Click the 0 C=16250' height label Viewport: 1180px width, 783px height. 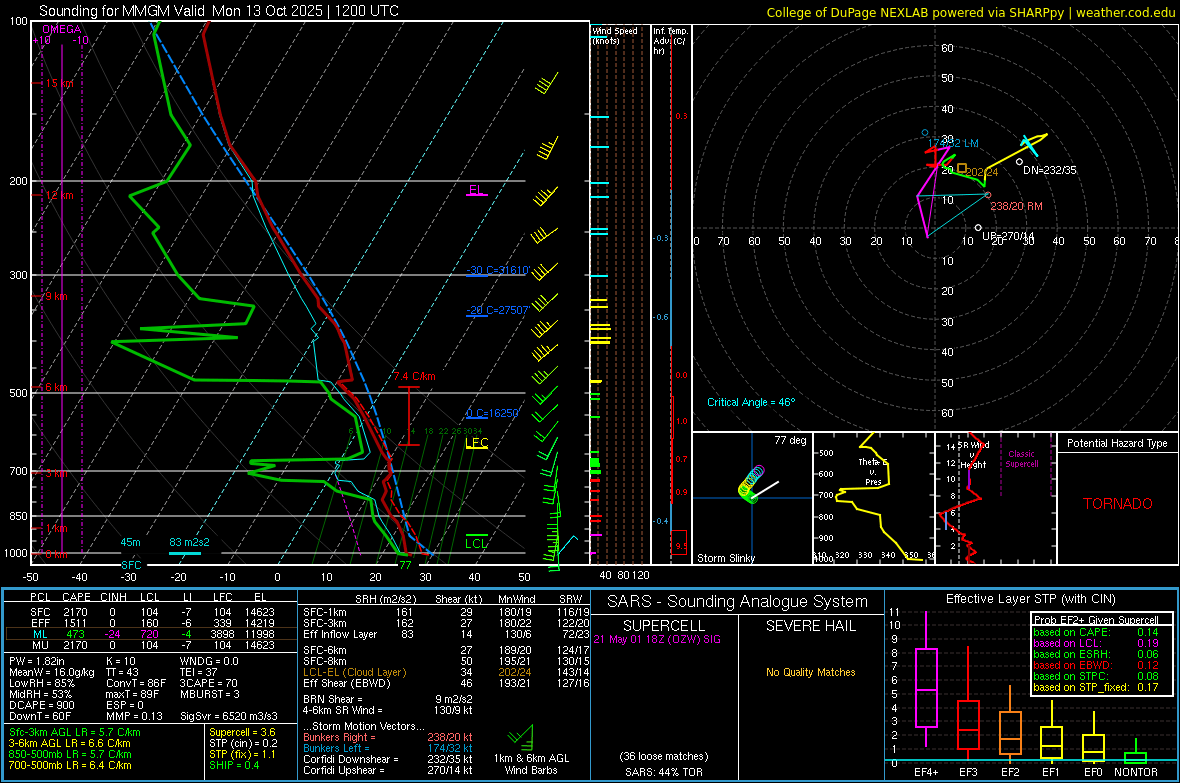tap(493, 413)
